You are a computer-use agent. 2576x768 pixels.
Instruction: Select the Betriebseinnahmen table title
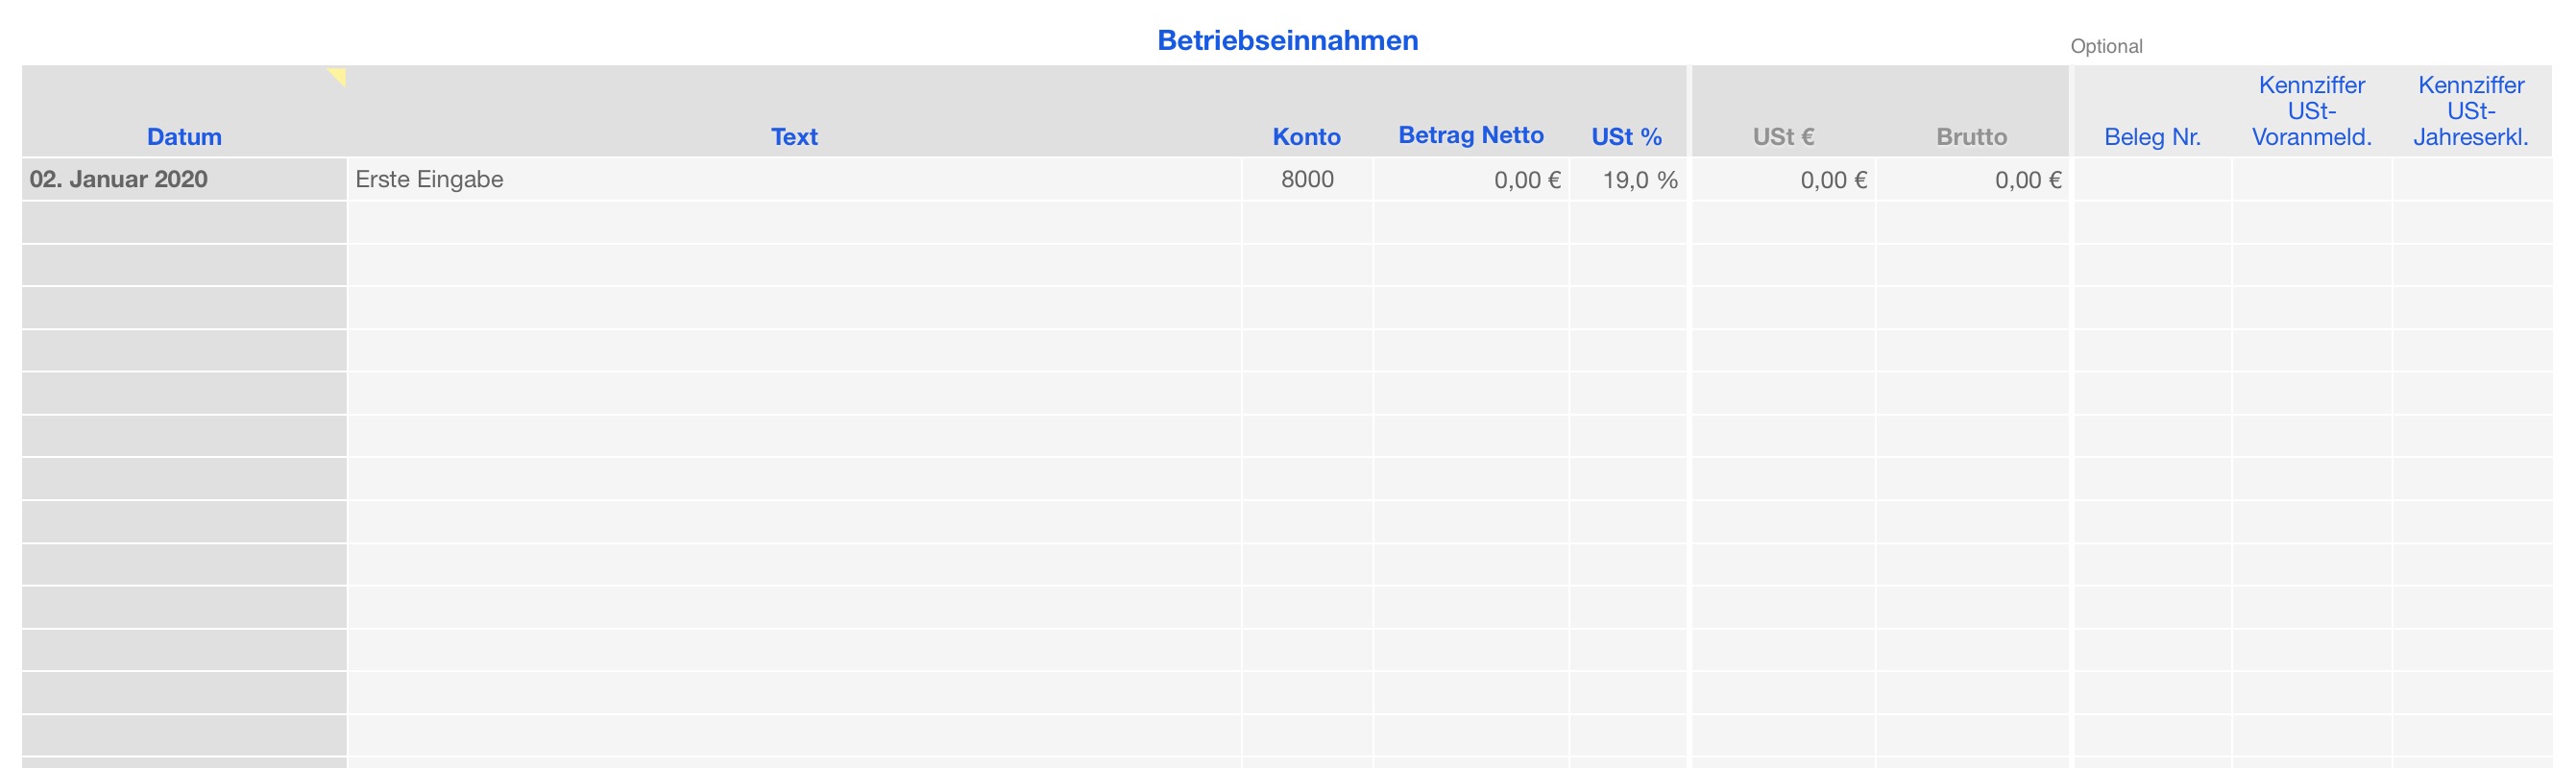coord(1287,41)
